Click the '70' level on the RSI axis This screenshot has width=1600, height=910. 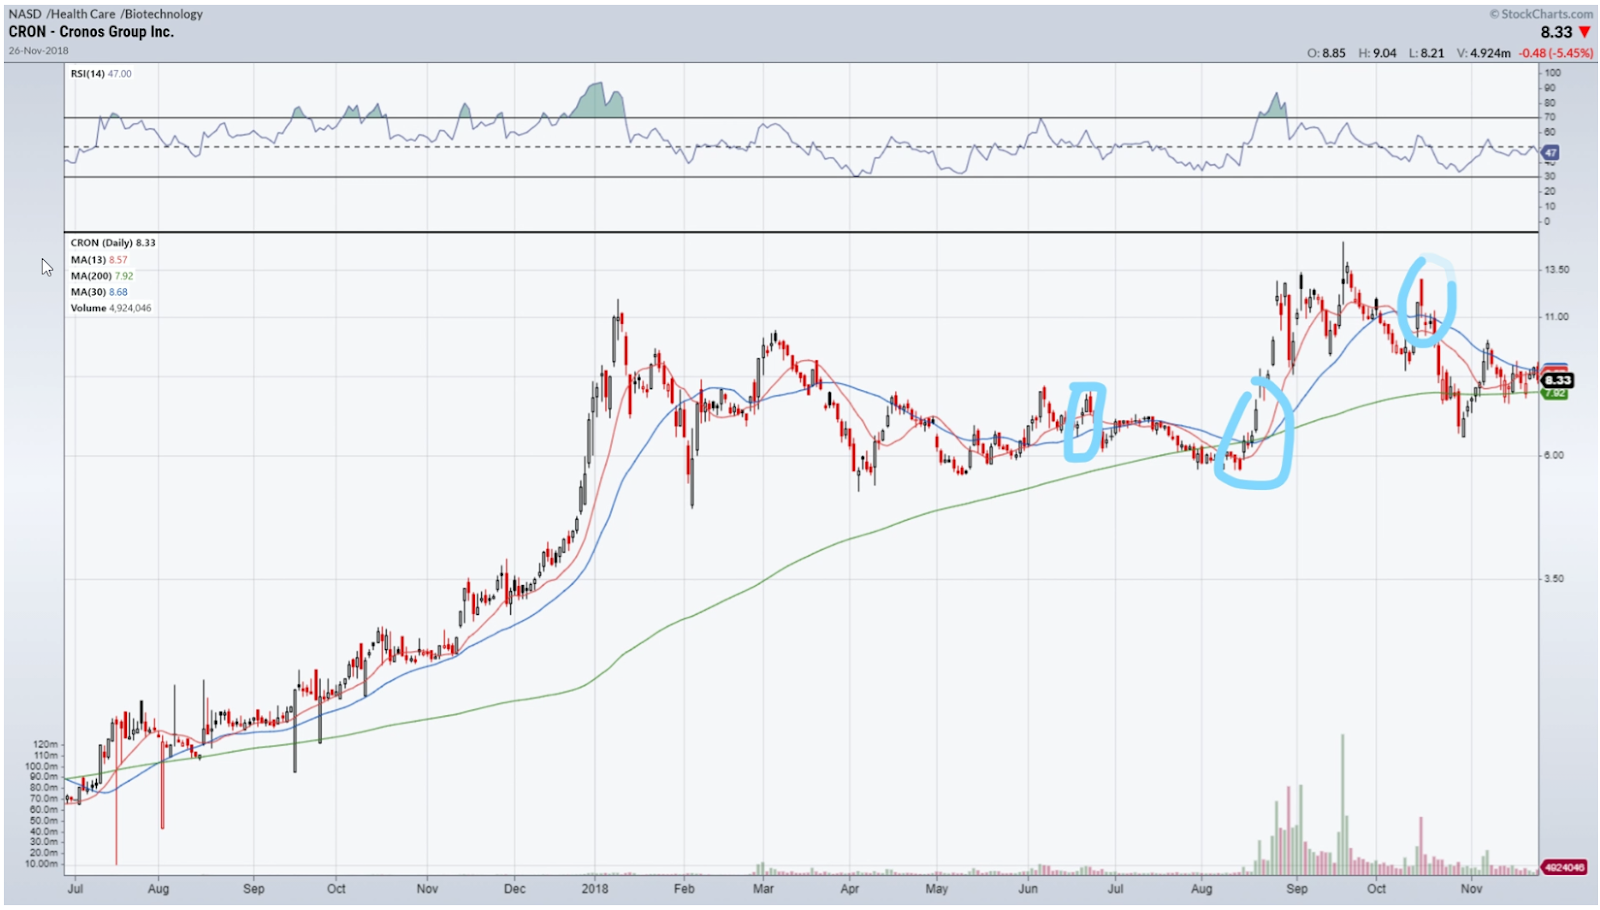(1549, 117)
